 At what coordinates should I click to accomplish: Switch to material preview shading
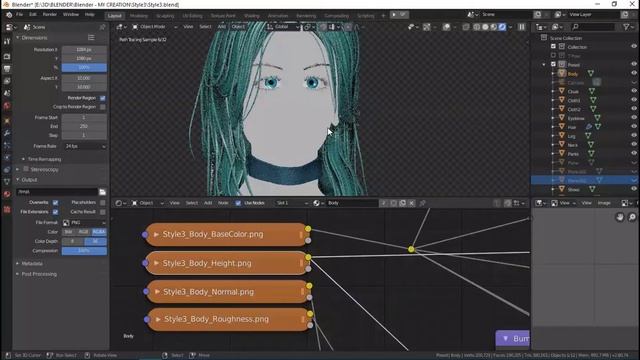click(x=494, y=27)
